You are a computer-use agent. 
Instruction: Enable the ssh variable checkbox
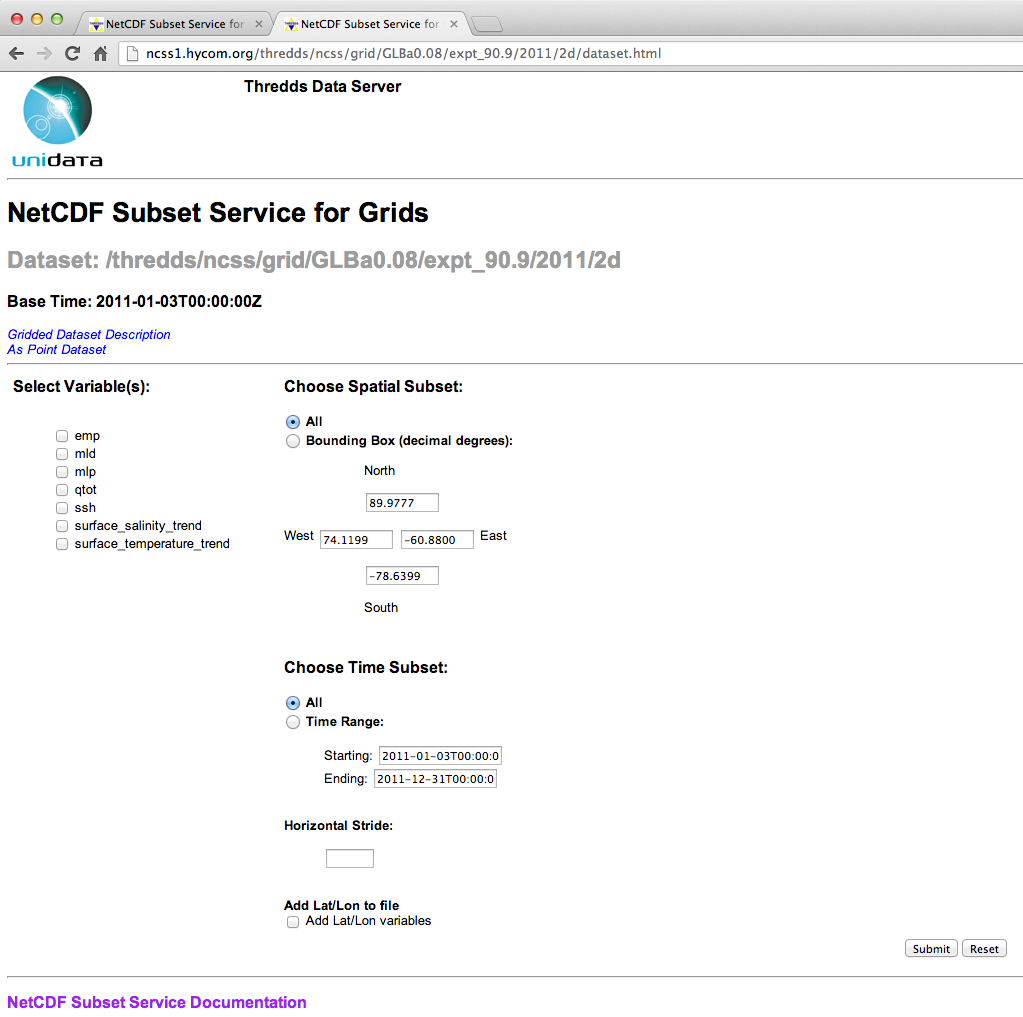point(62,508)
